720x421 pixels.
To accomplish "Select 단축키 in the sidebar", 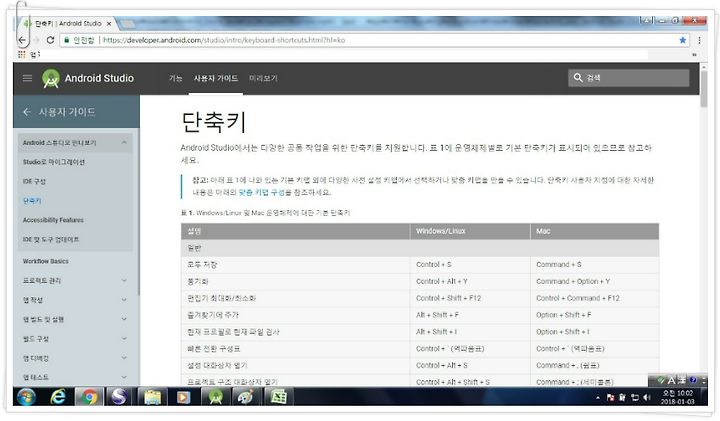I will tap(32, 201).
